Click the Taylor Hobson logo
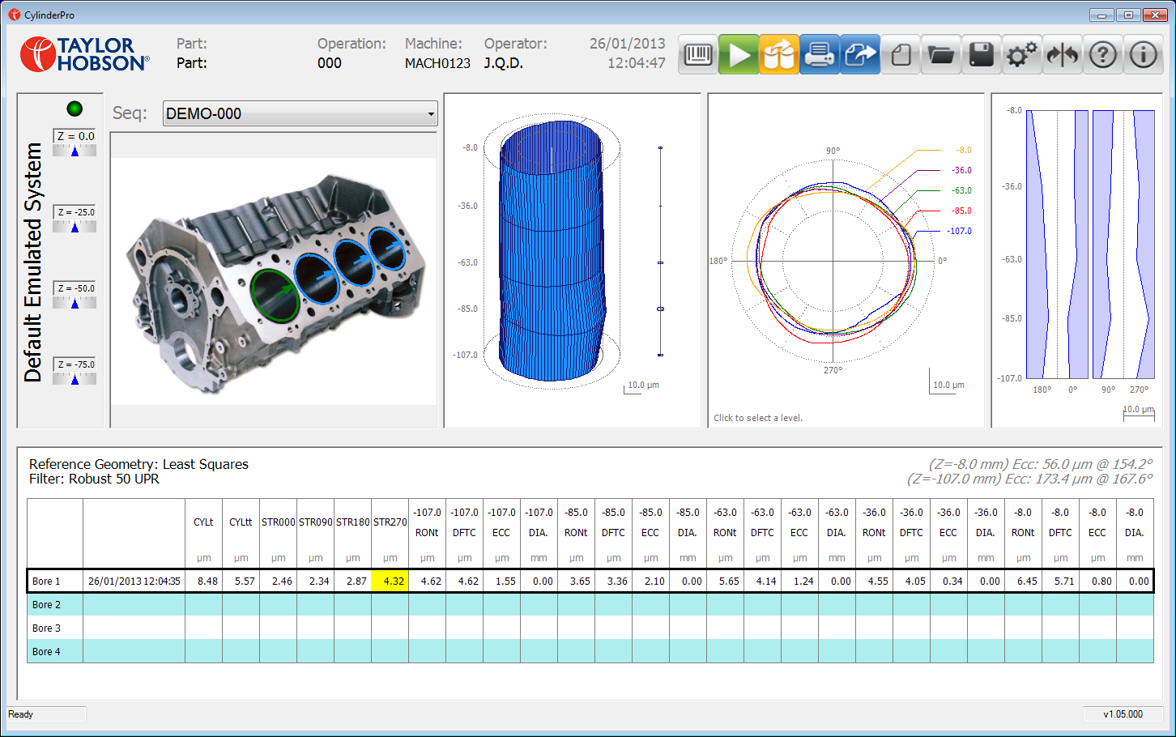 tap(85, 55)
